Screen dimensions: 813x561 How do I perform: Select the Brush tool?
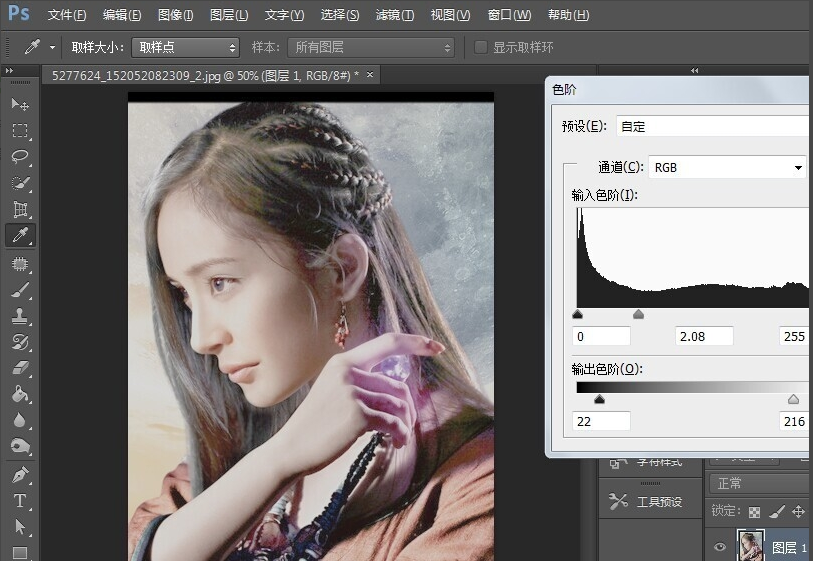[x=20, y=290]
